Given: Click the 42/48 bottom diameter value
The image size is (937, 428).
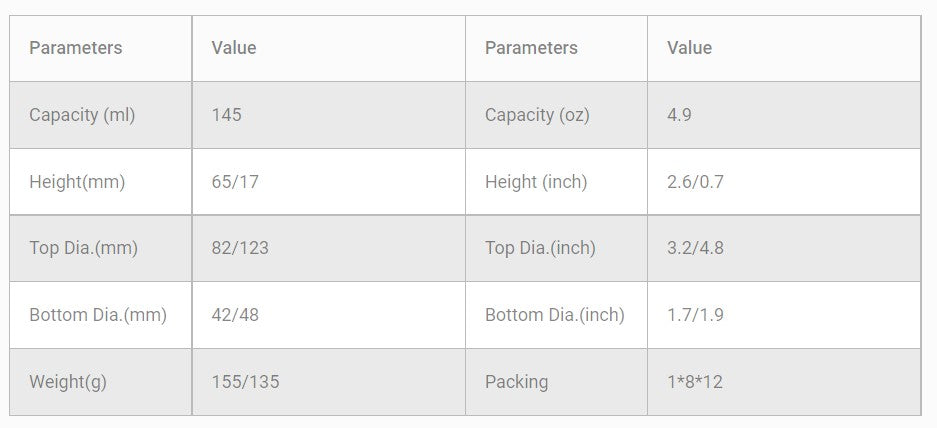Looking at the screenshot, I should 235,315.
